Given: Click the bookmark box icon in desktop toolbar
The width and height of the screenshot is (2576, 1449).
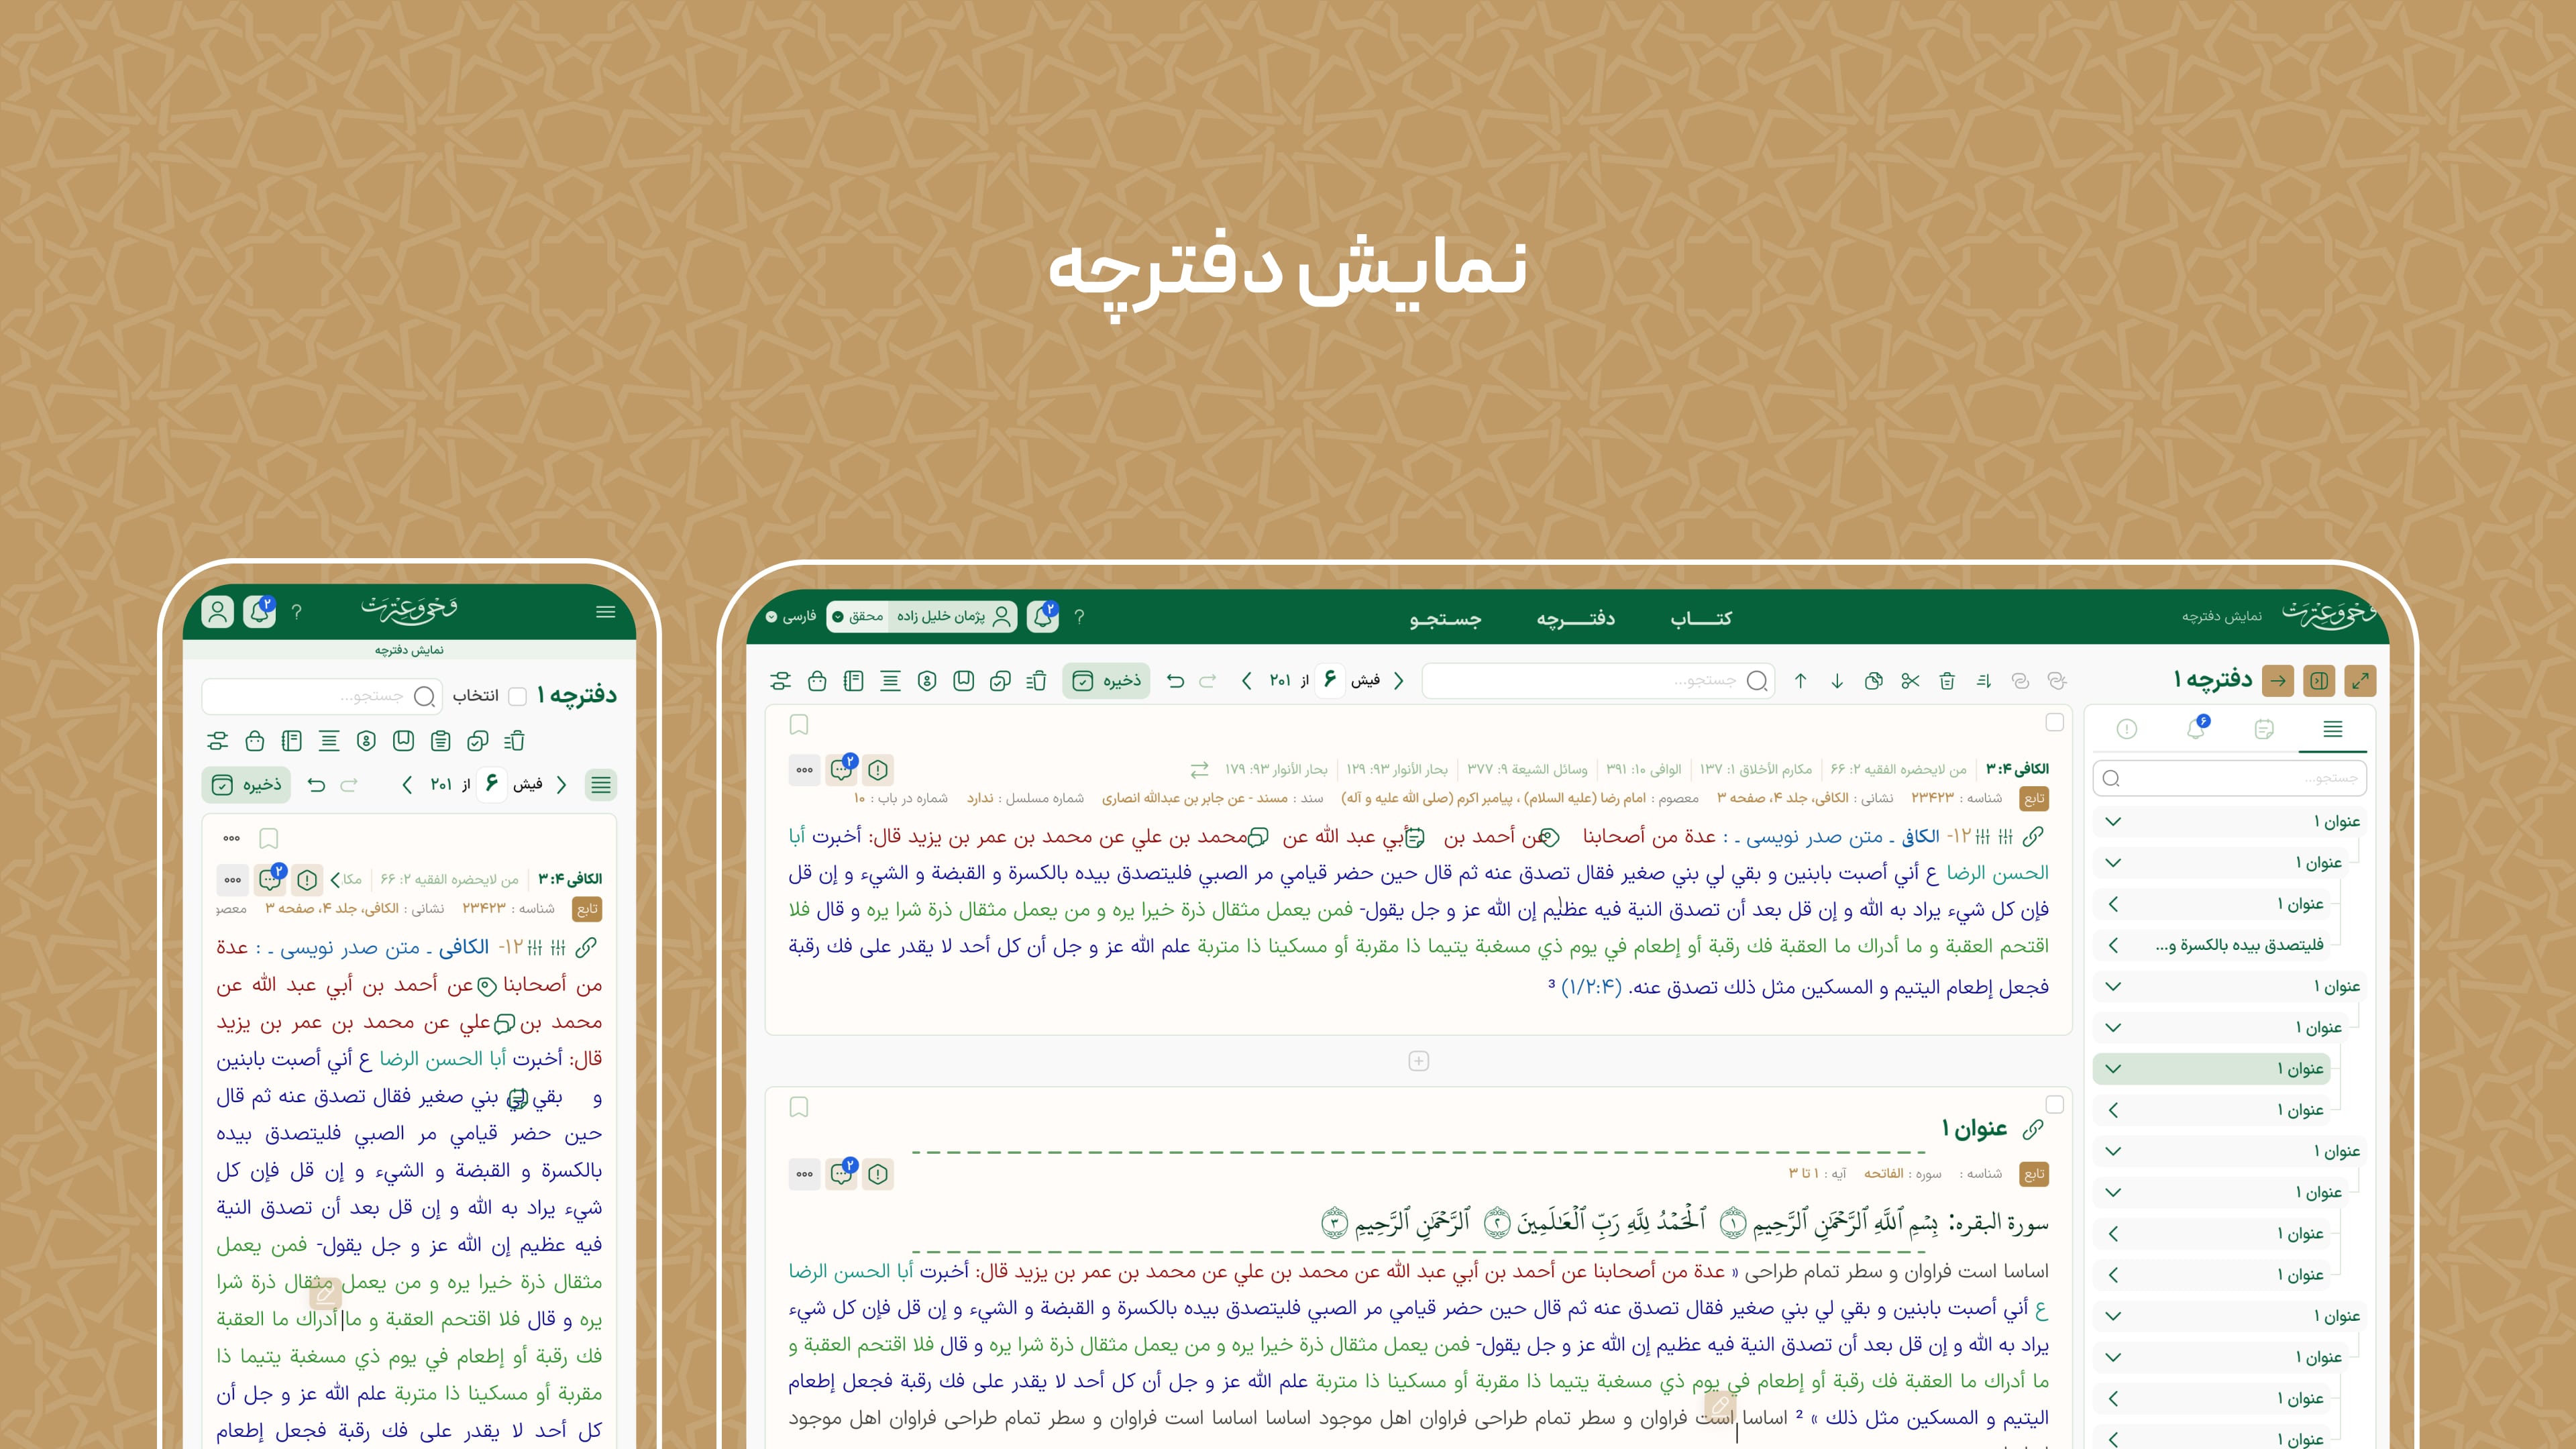Looking at the screenshot, I should (963, 681).
